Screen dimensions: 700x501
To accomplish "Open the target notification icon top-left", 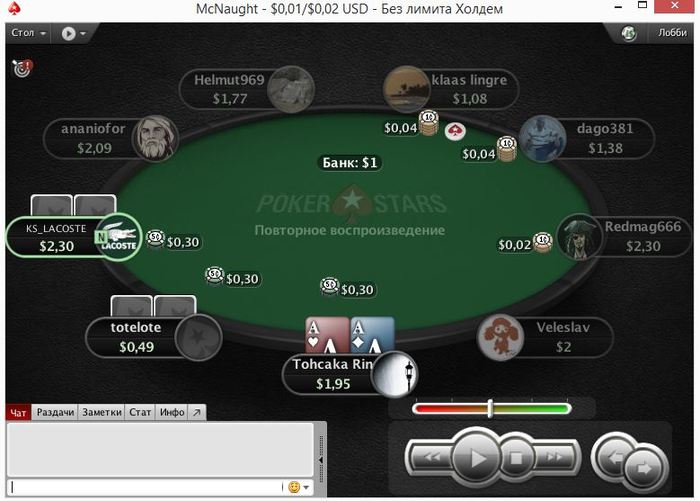I will (22, 68).
